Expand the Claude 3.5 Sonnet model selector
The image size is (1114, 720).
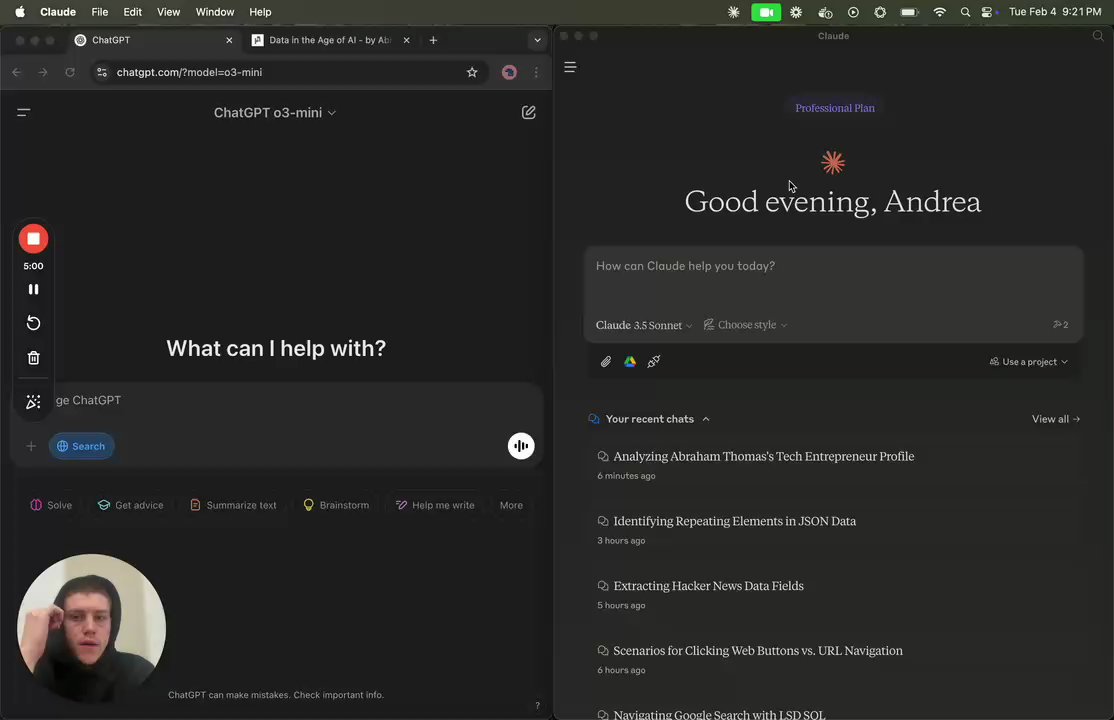pos(644,325)
